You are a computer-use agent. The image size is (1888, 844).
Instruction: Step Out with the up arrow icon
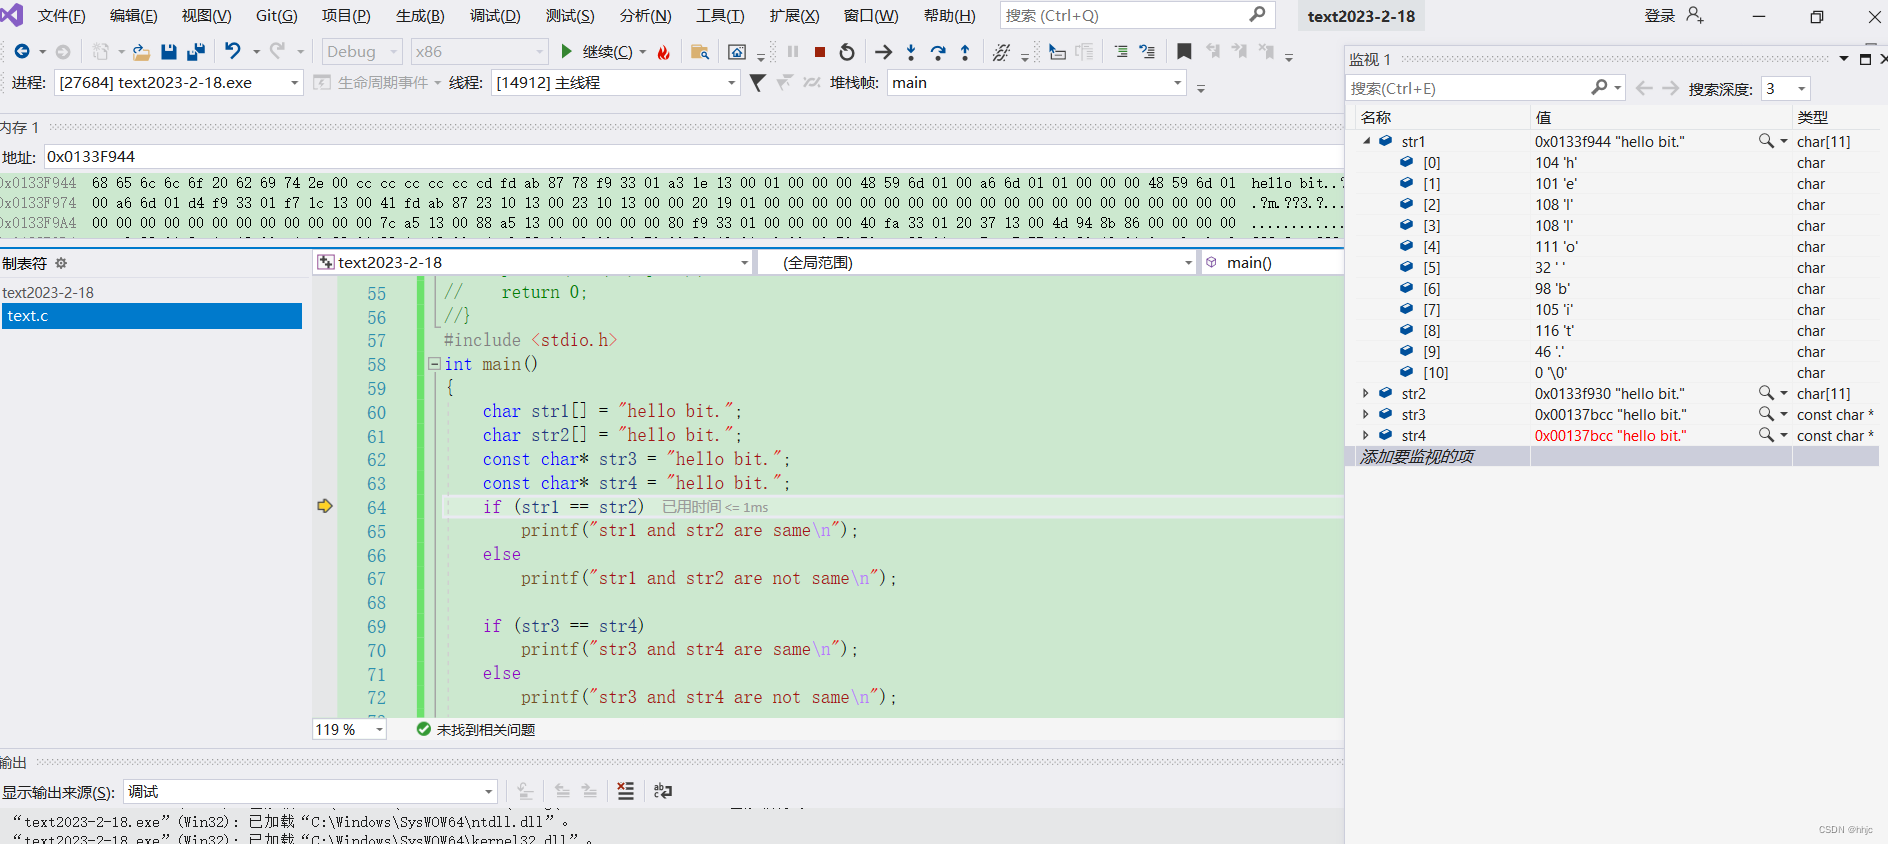965,52
